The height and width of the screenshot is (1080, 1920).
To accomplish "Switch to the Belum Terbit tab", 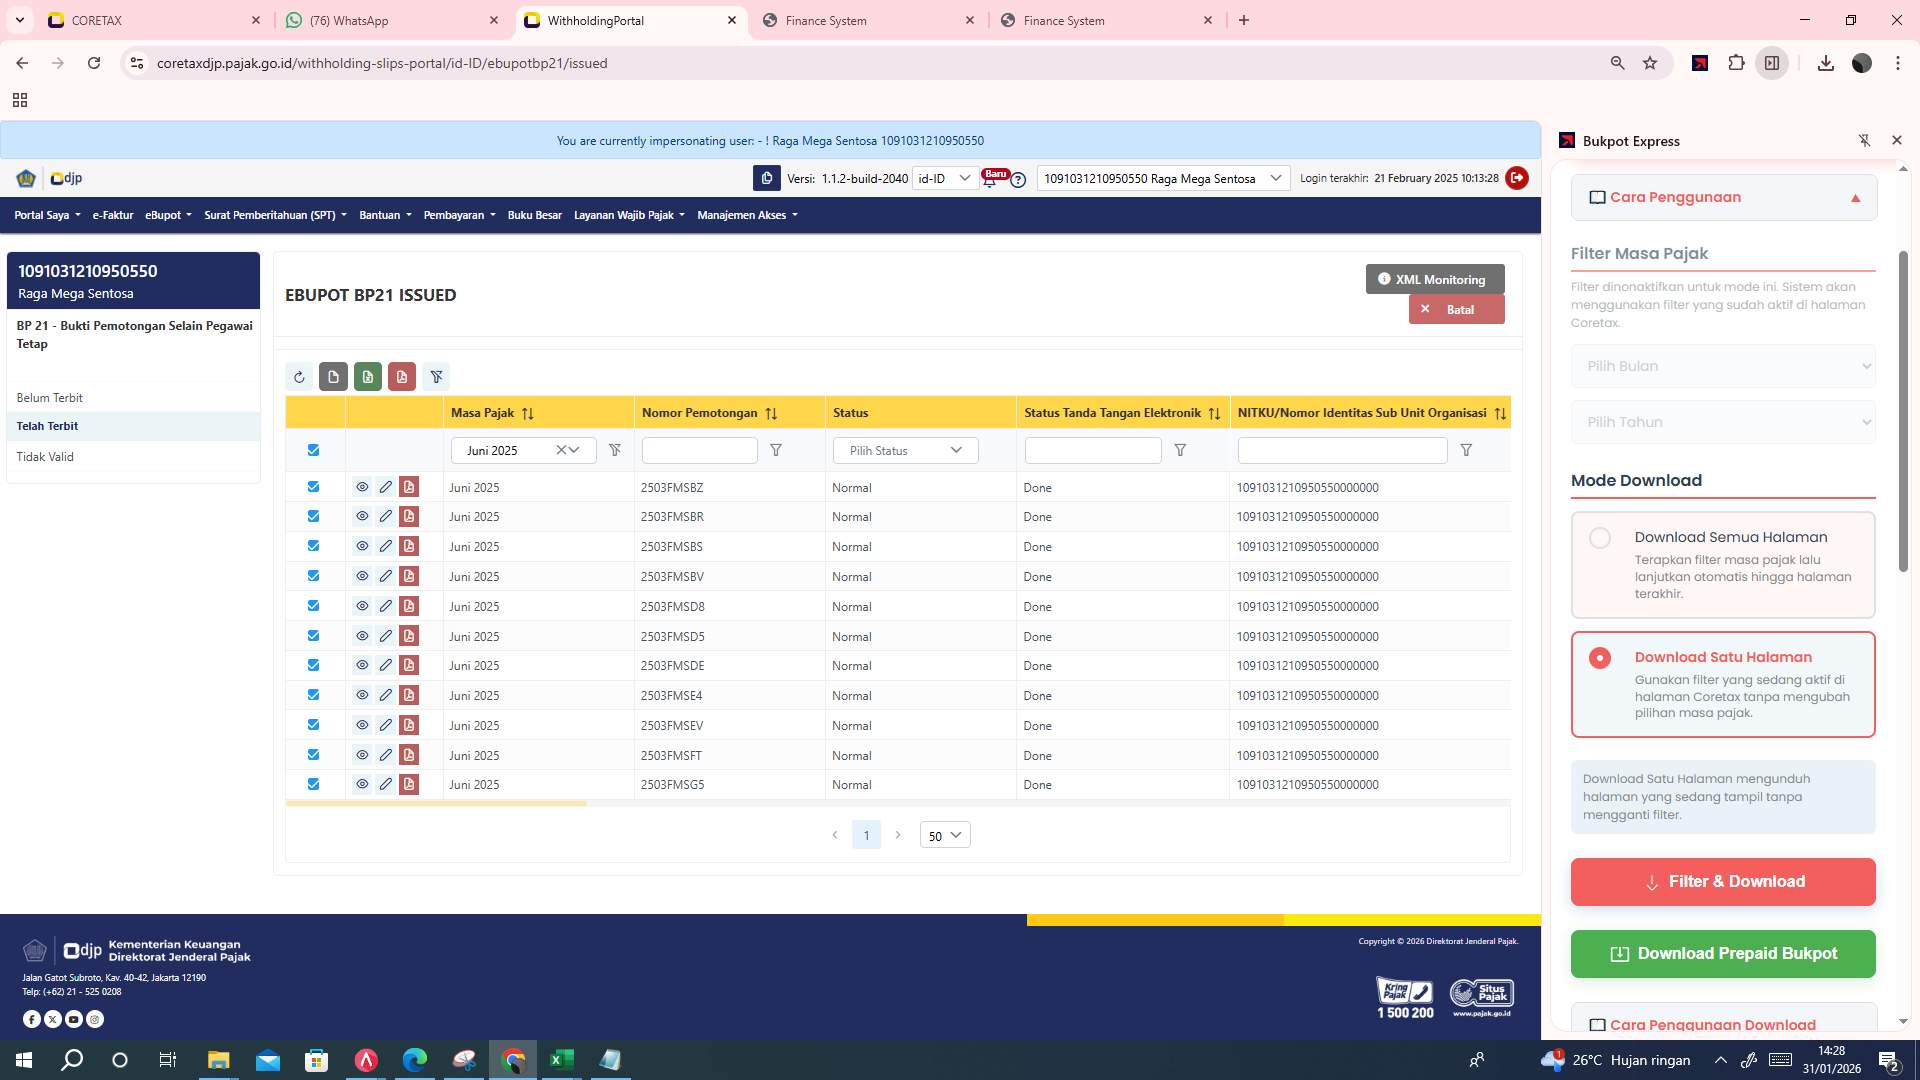I will [x=50, y=397].
